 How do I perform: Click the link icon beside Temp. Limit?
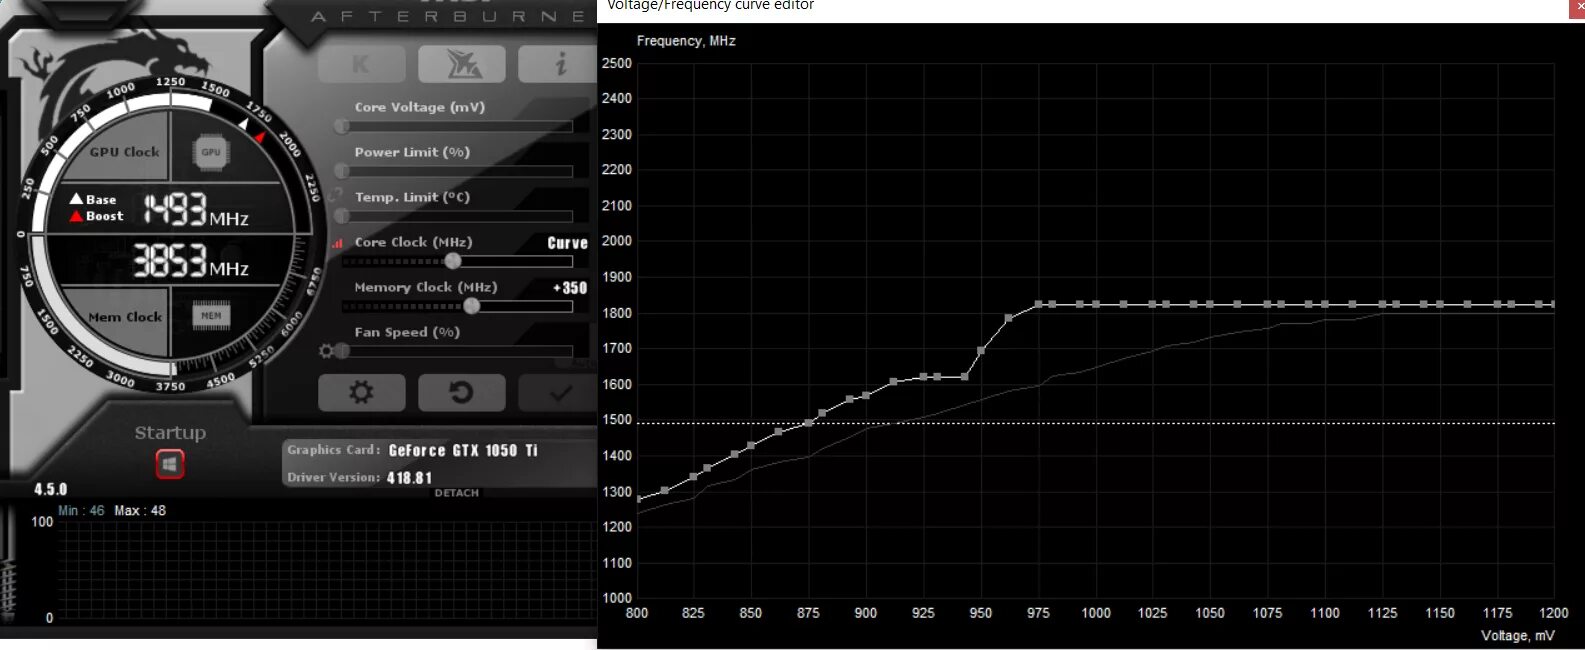[336, 197]
